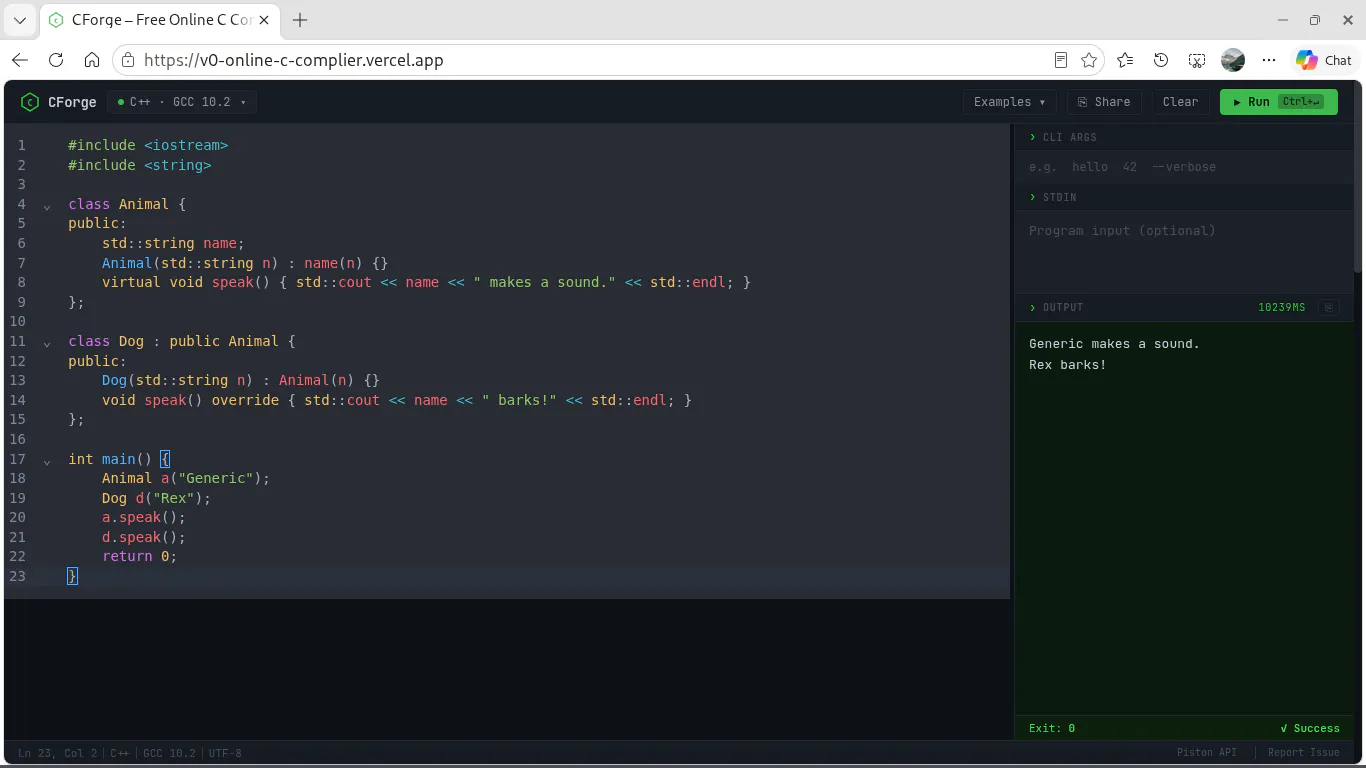Open a new browser tab
1366x768 pixels.
point(300,20)
